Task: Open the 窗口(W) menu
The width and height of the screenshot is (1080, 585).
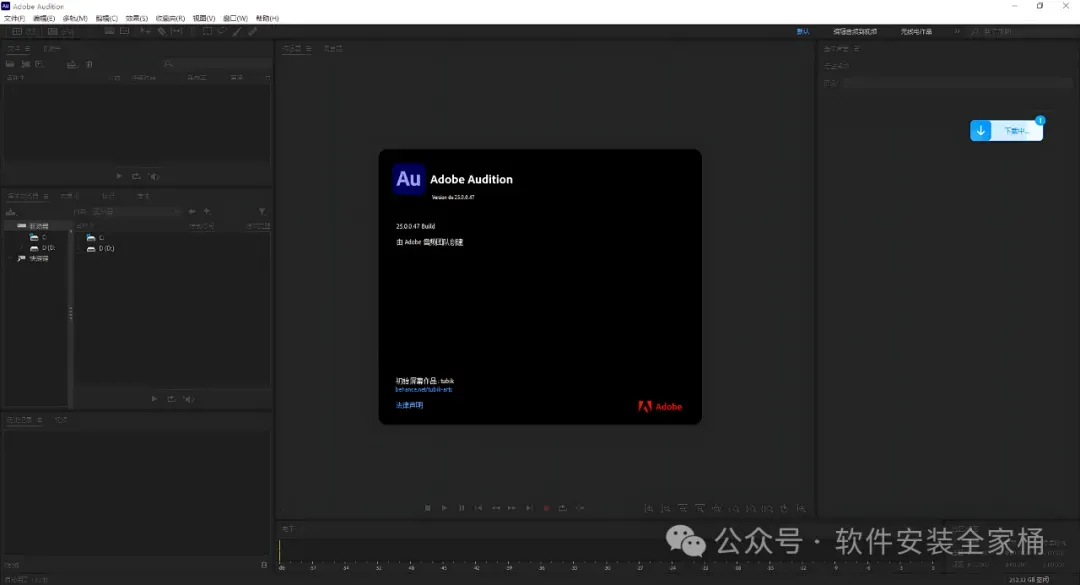Action: point(235,19)
